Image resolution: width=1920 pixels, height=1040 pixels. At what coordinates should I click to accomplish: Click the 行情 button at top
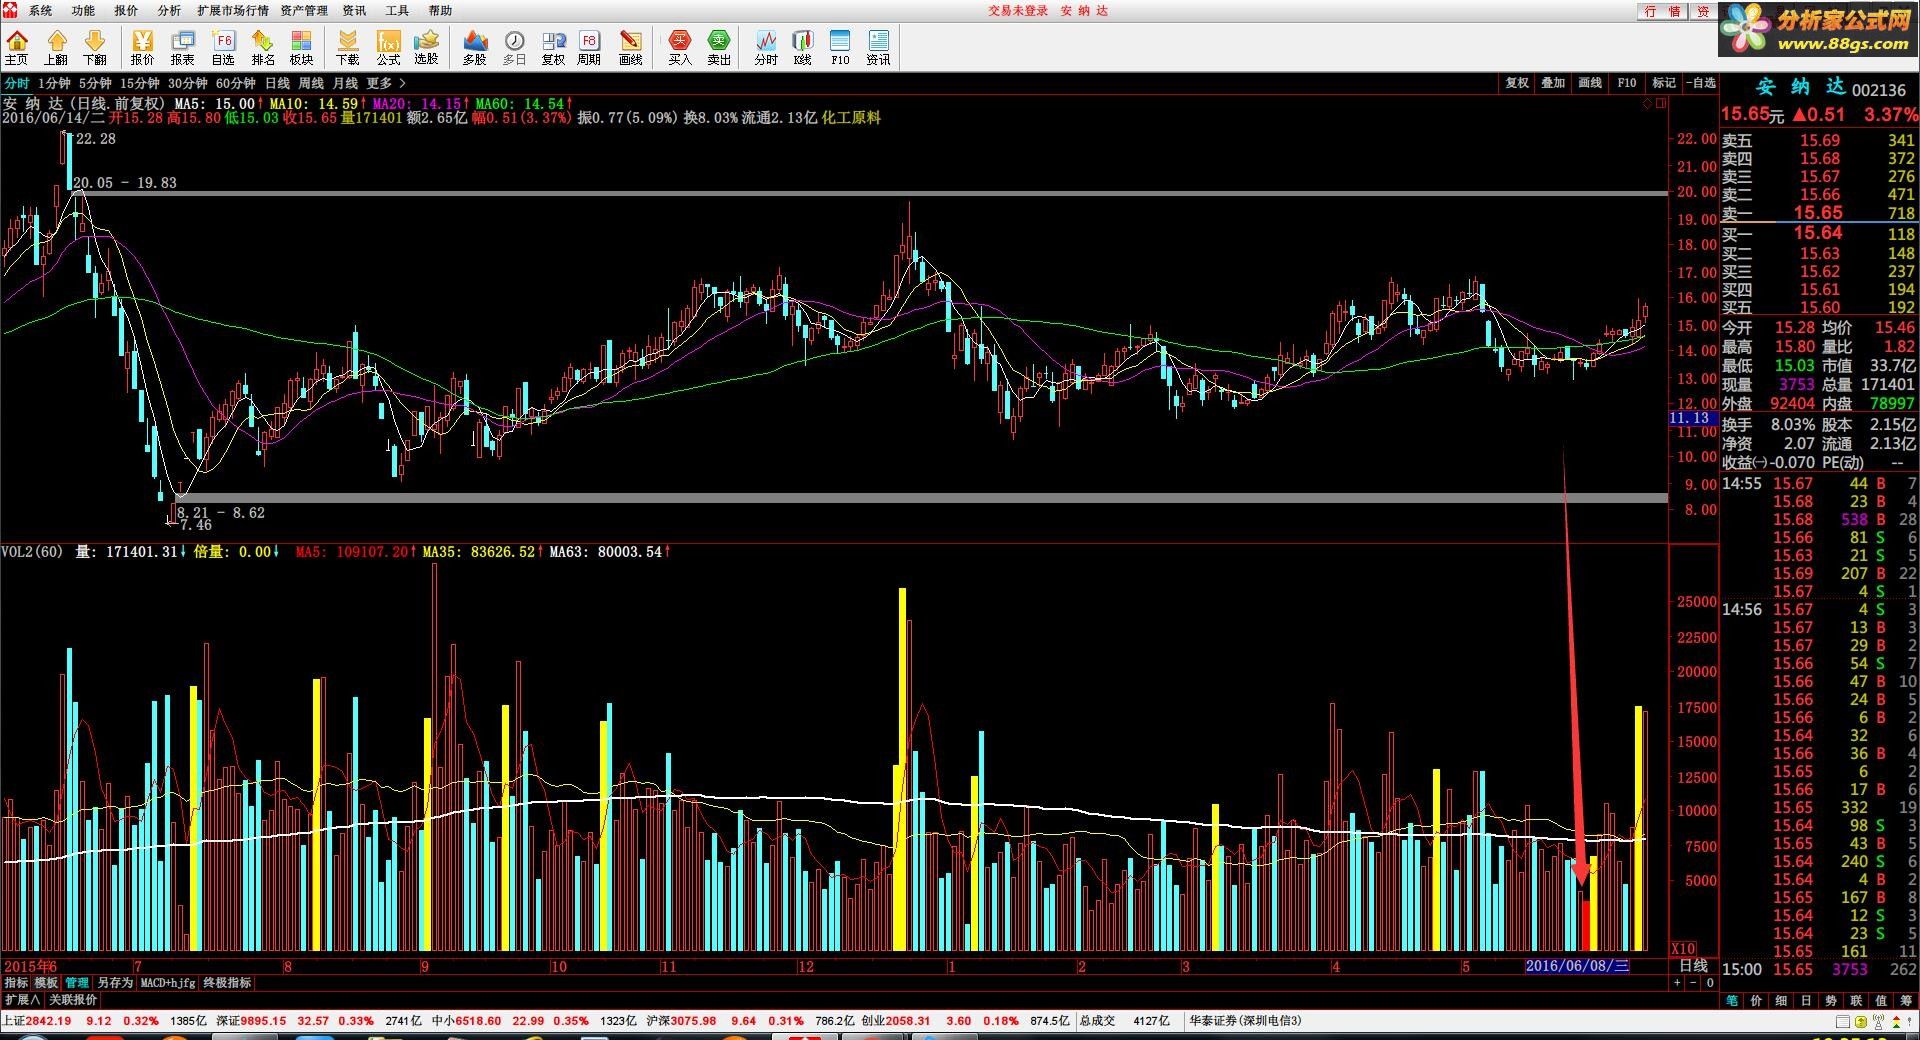tap(1662, 11)
